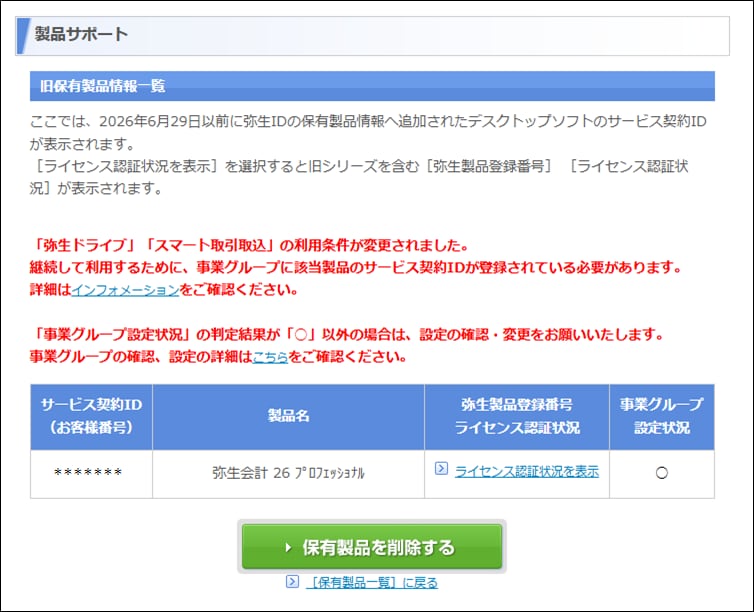754x612 pixels.
Task: Click the arrow icon beside ライセンス認証状況を表示
Action: click(441, 468)
